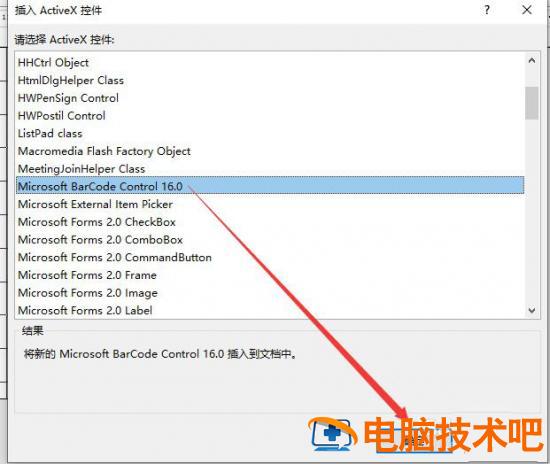Pick Microsoft Forms 2.0 CommandButton
Image resolution: width=550 pixels, height=464 pixels.
point(270,257)
